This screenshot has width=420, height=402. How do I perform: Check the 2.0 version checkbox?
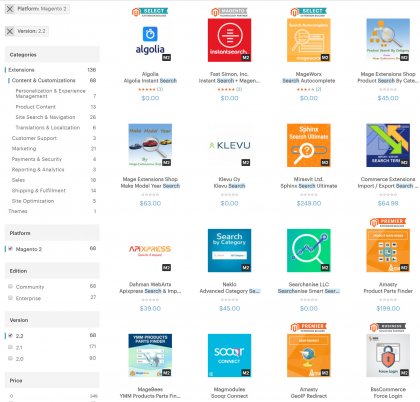[x=10, y=358]
